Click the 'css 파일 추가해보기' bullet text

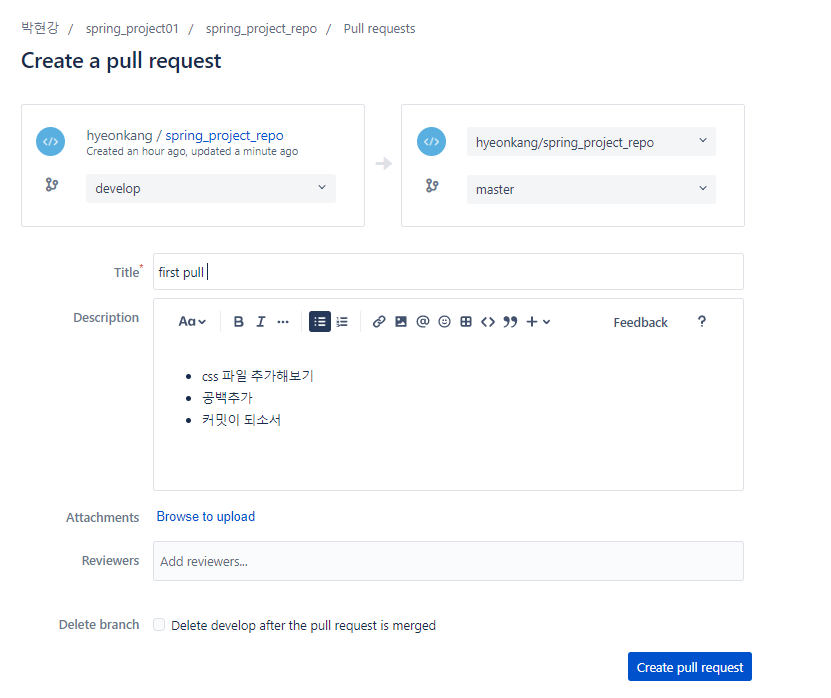tap(258, 376)
